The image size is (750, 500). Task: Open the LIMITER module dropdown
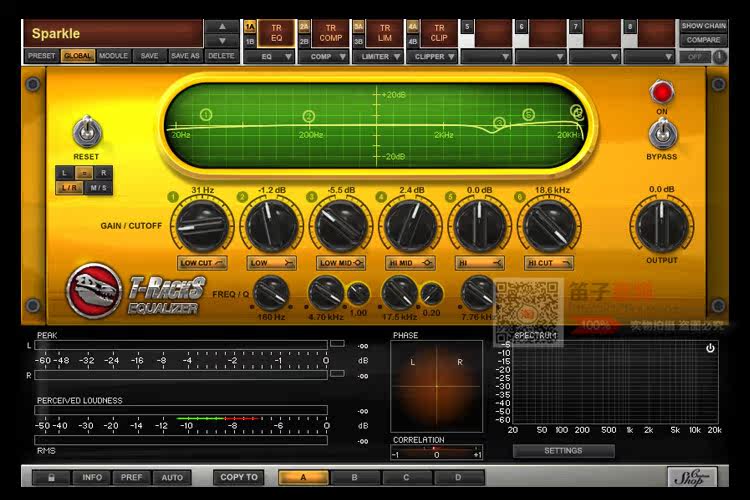pyautogui.click(x=377, y=57)
